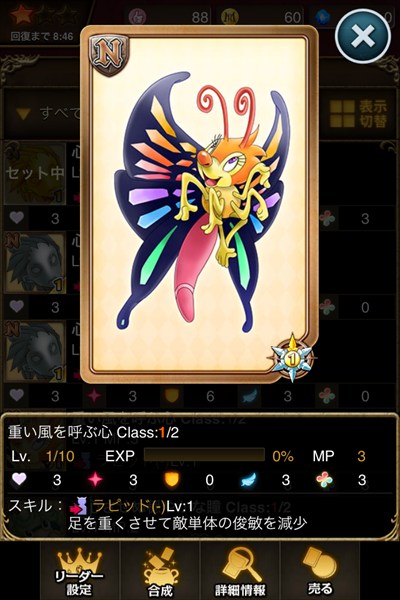Tap the pink heart stat icon
The width and height of the screenshot is (400, 600).
18,479
